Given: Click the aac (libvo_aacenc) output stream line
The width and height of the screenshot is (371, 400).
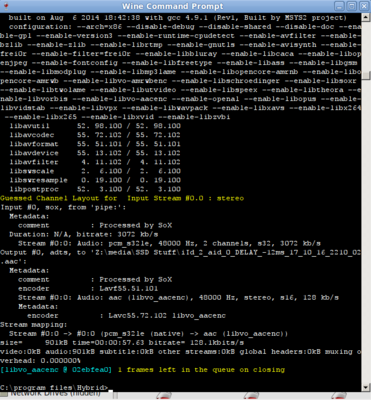Looking at the screenshot, I should click(179, 297).
